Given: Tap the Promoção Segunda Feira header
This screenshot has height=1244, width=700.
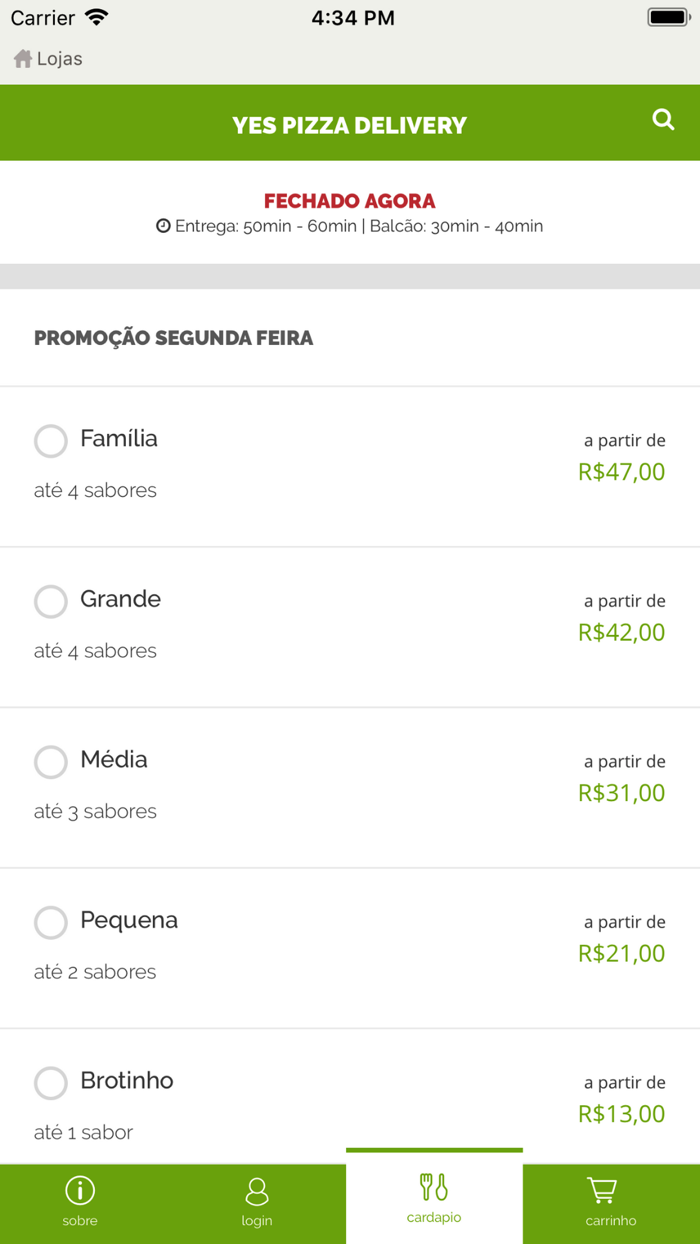Looking at the screenshot, I should coord(174,338).
